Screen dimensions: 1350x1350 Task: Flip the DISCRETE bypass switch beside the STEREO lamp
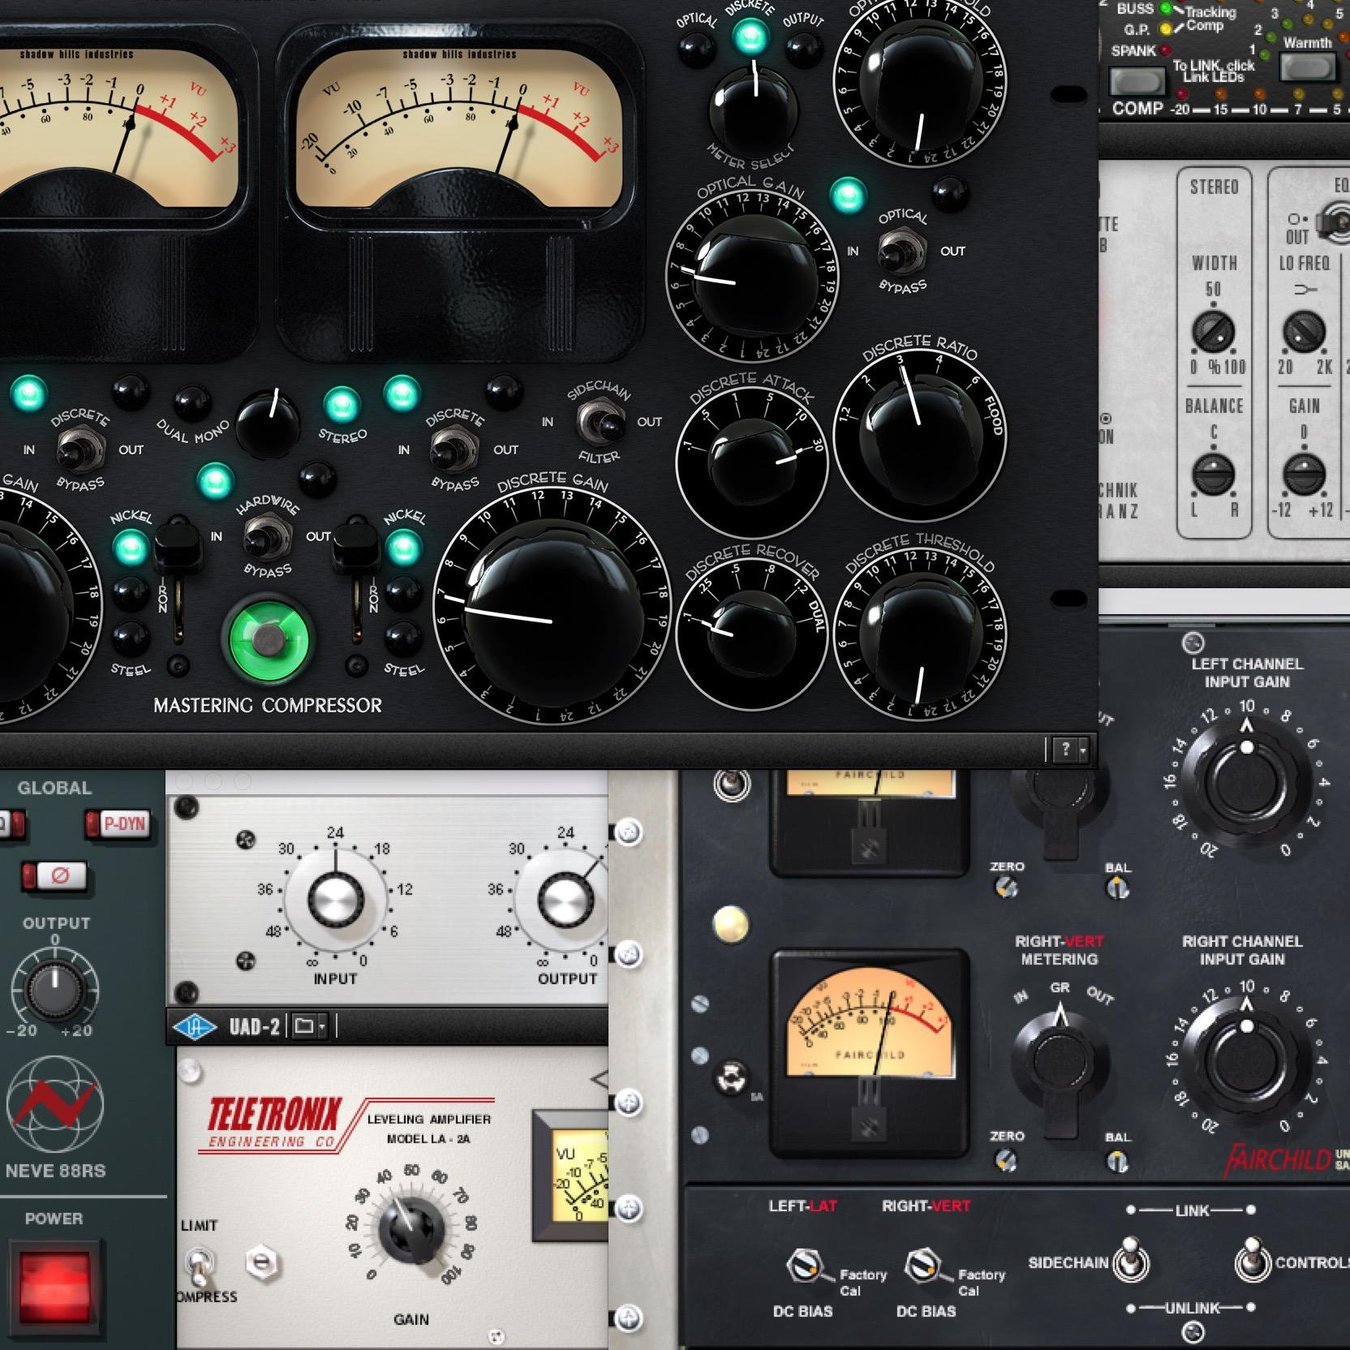(x=455, y=449)
